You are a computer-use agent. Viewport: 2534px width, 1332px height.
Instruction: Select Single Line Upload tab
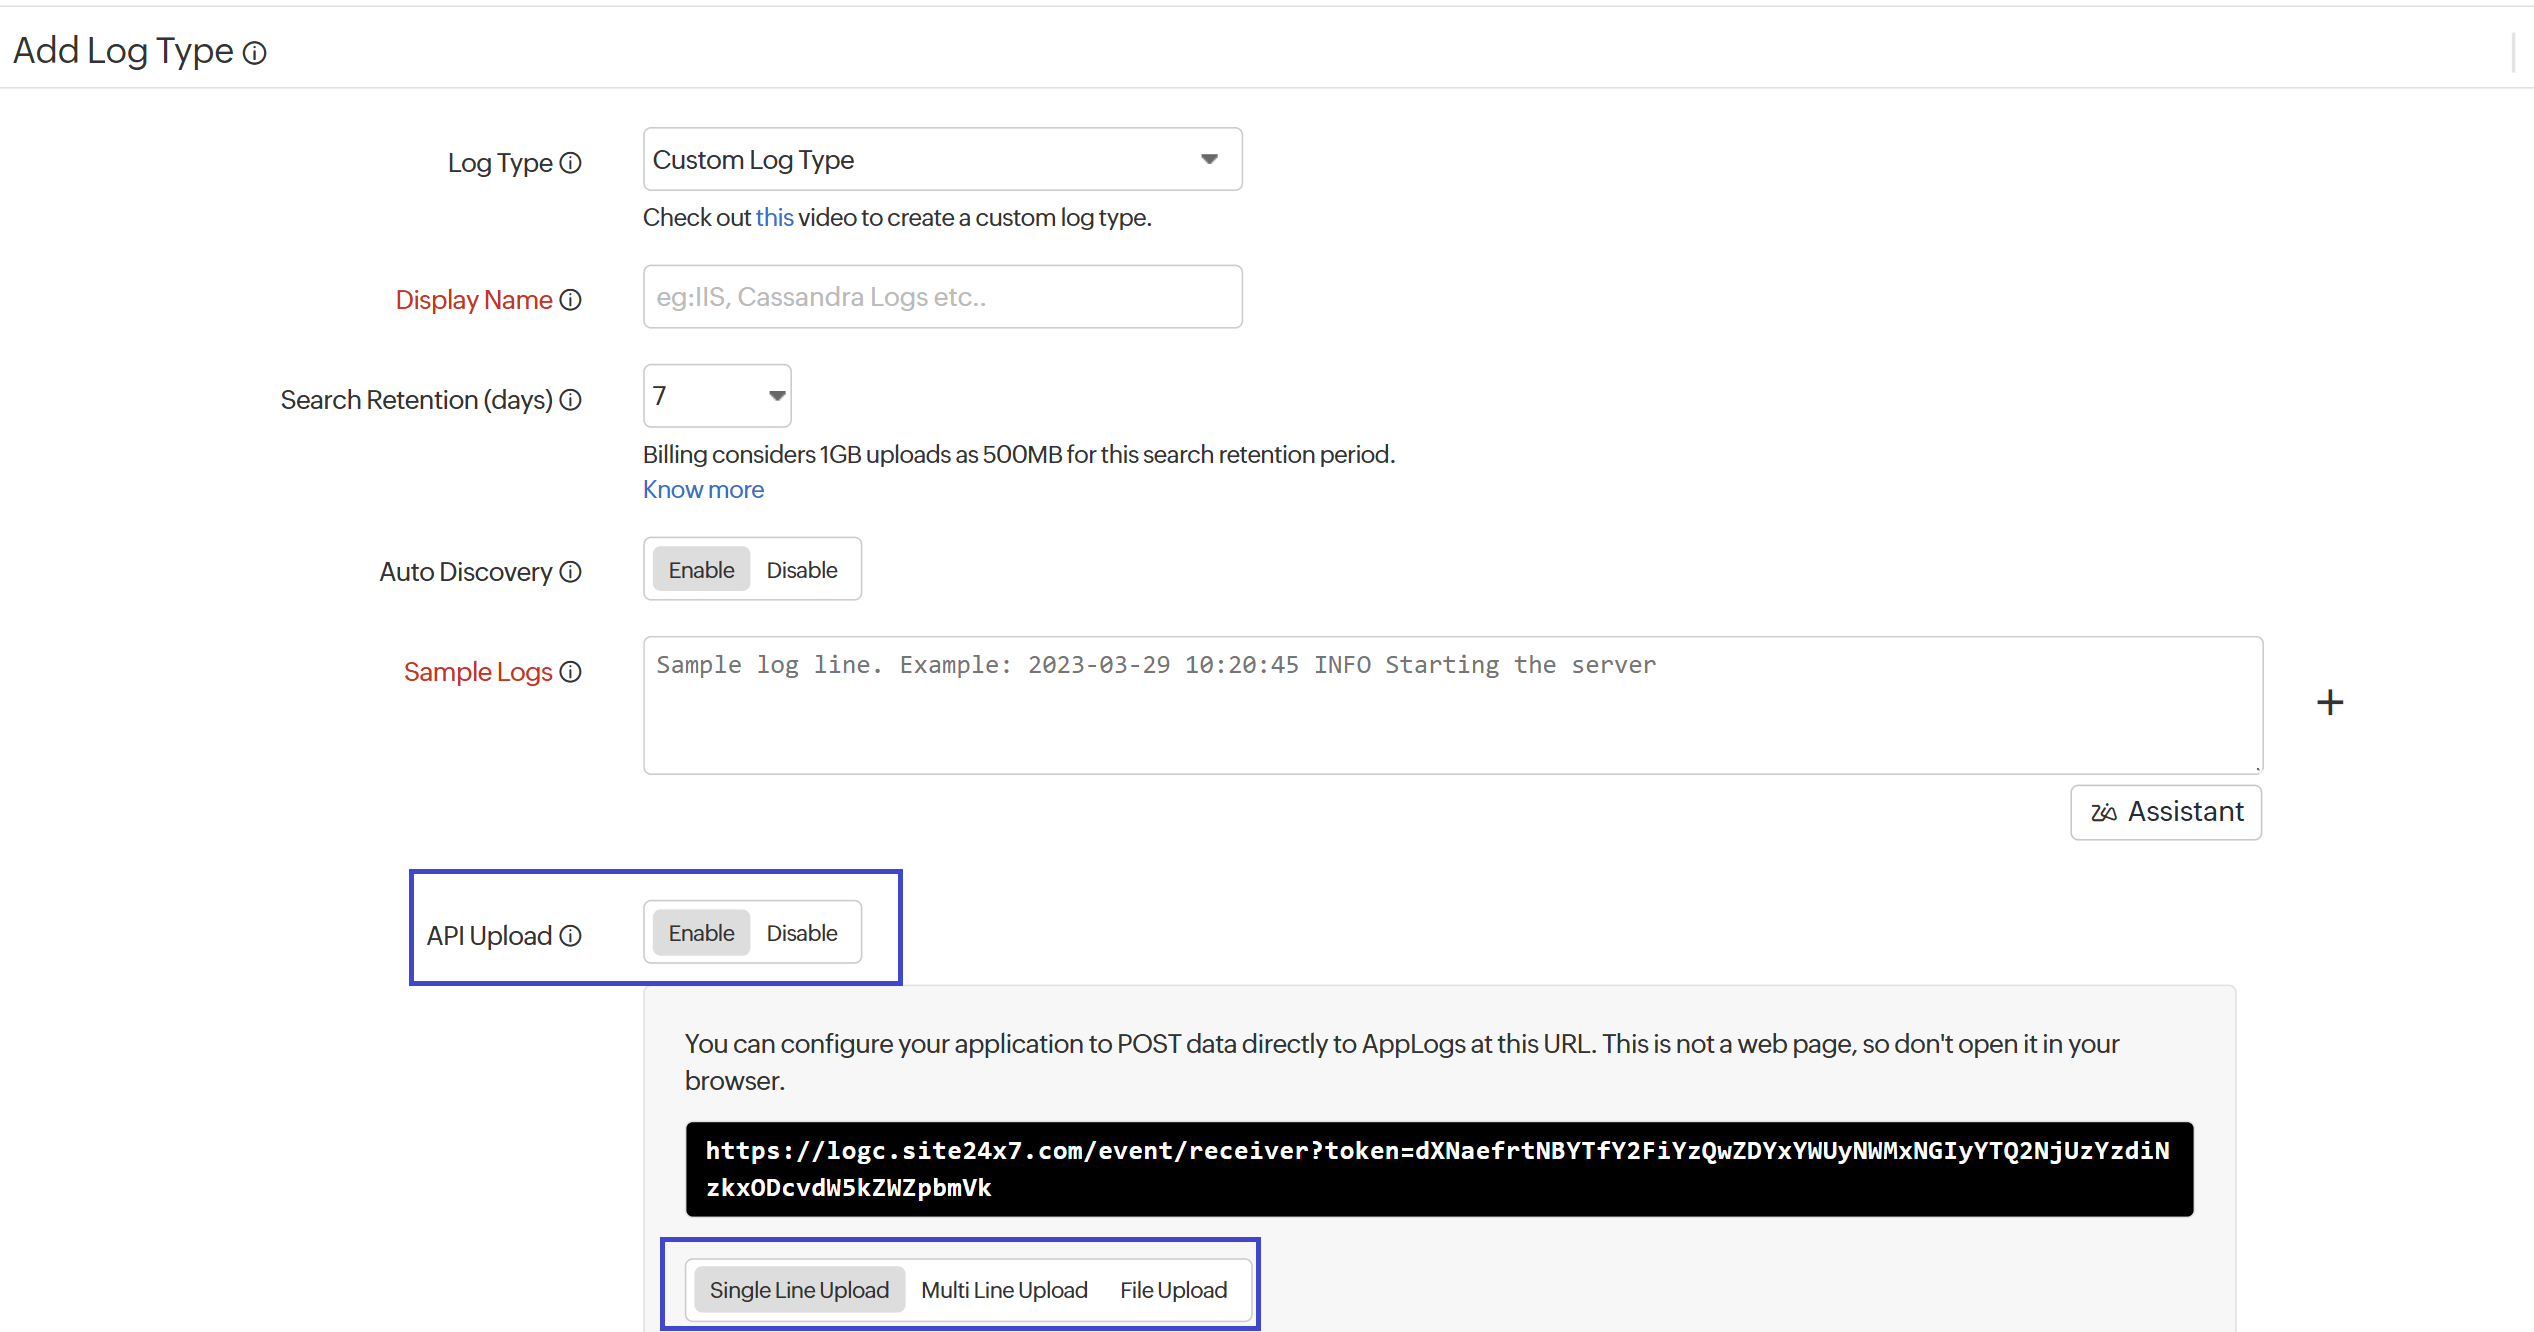click(x=799, y=1290)
